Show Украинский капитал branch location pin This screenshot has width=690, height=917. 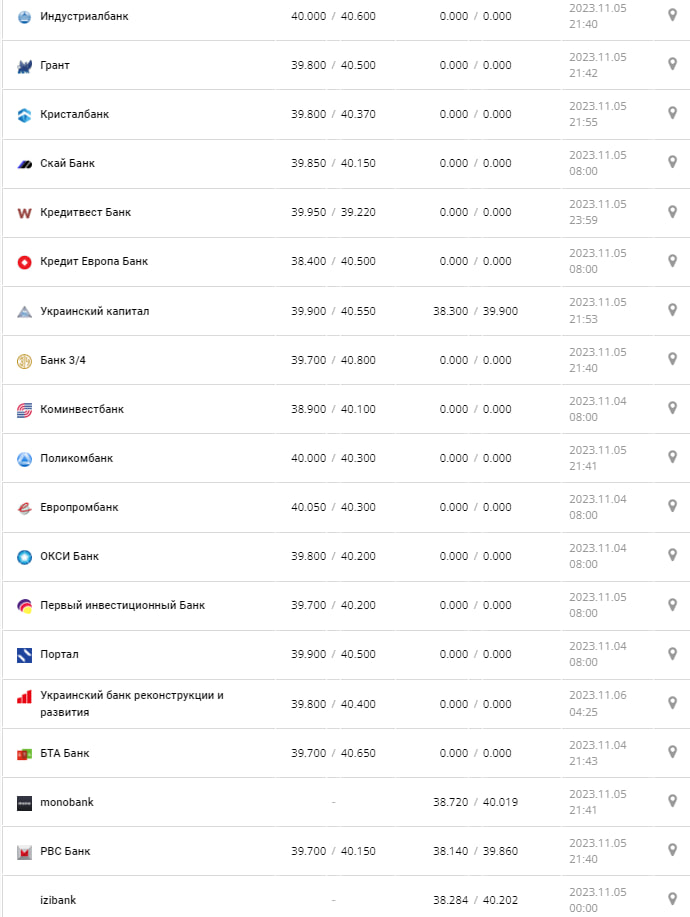point(672,310)
